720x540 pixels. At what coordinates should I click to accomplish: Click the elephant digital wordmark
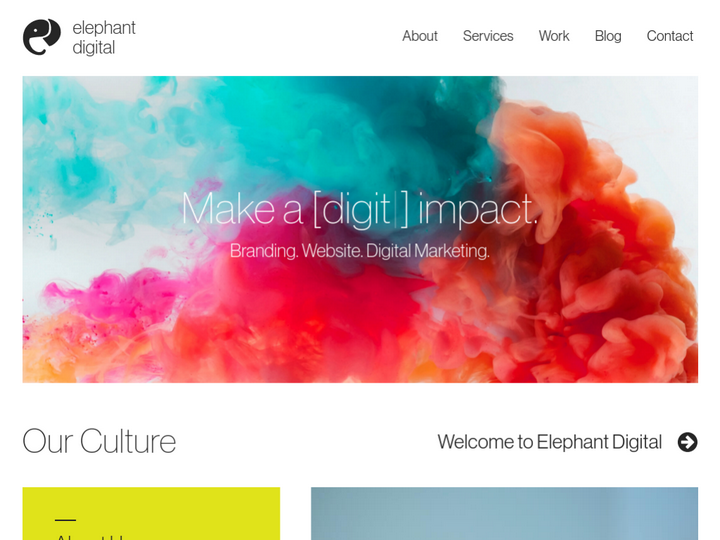[x=104, y=38]
